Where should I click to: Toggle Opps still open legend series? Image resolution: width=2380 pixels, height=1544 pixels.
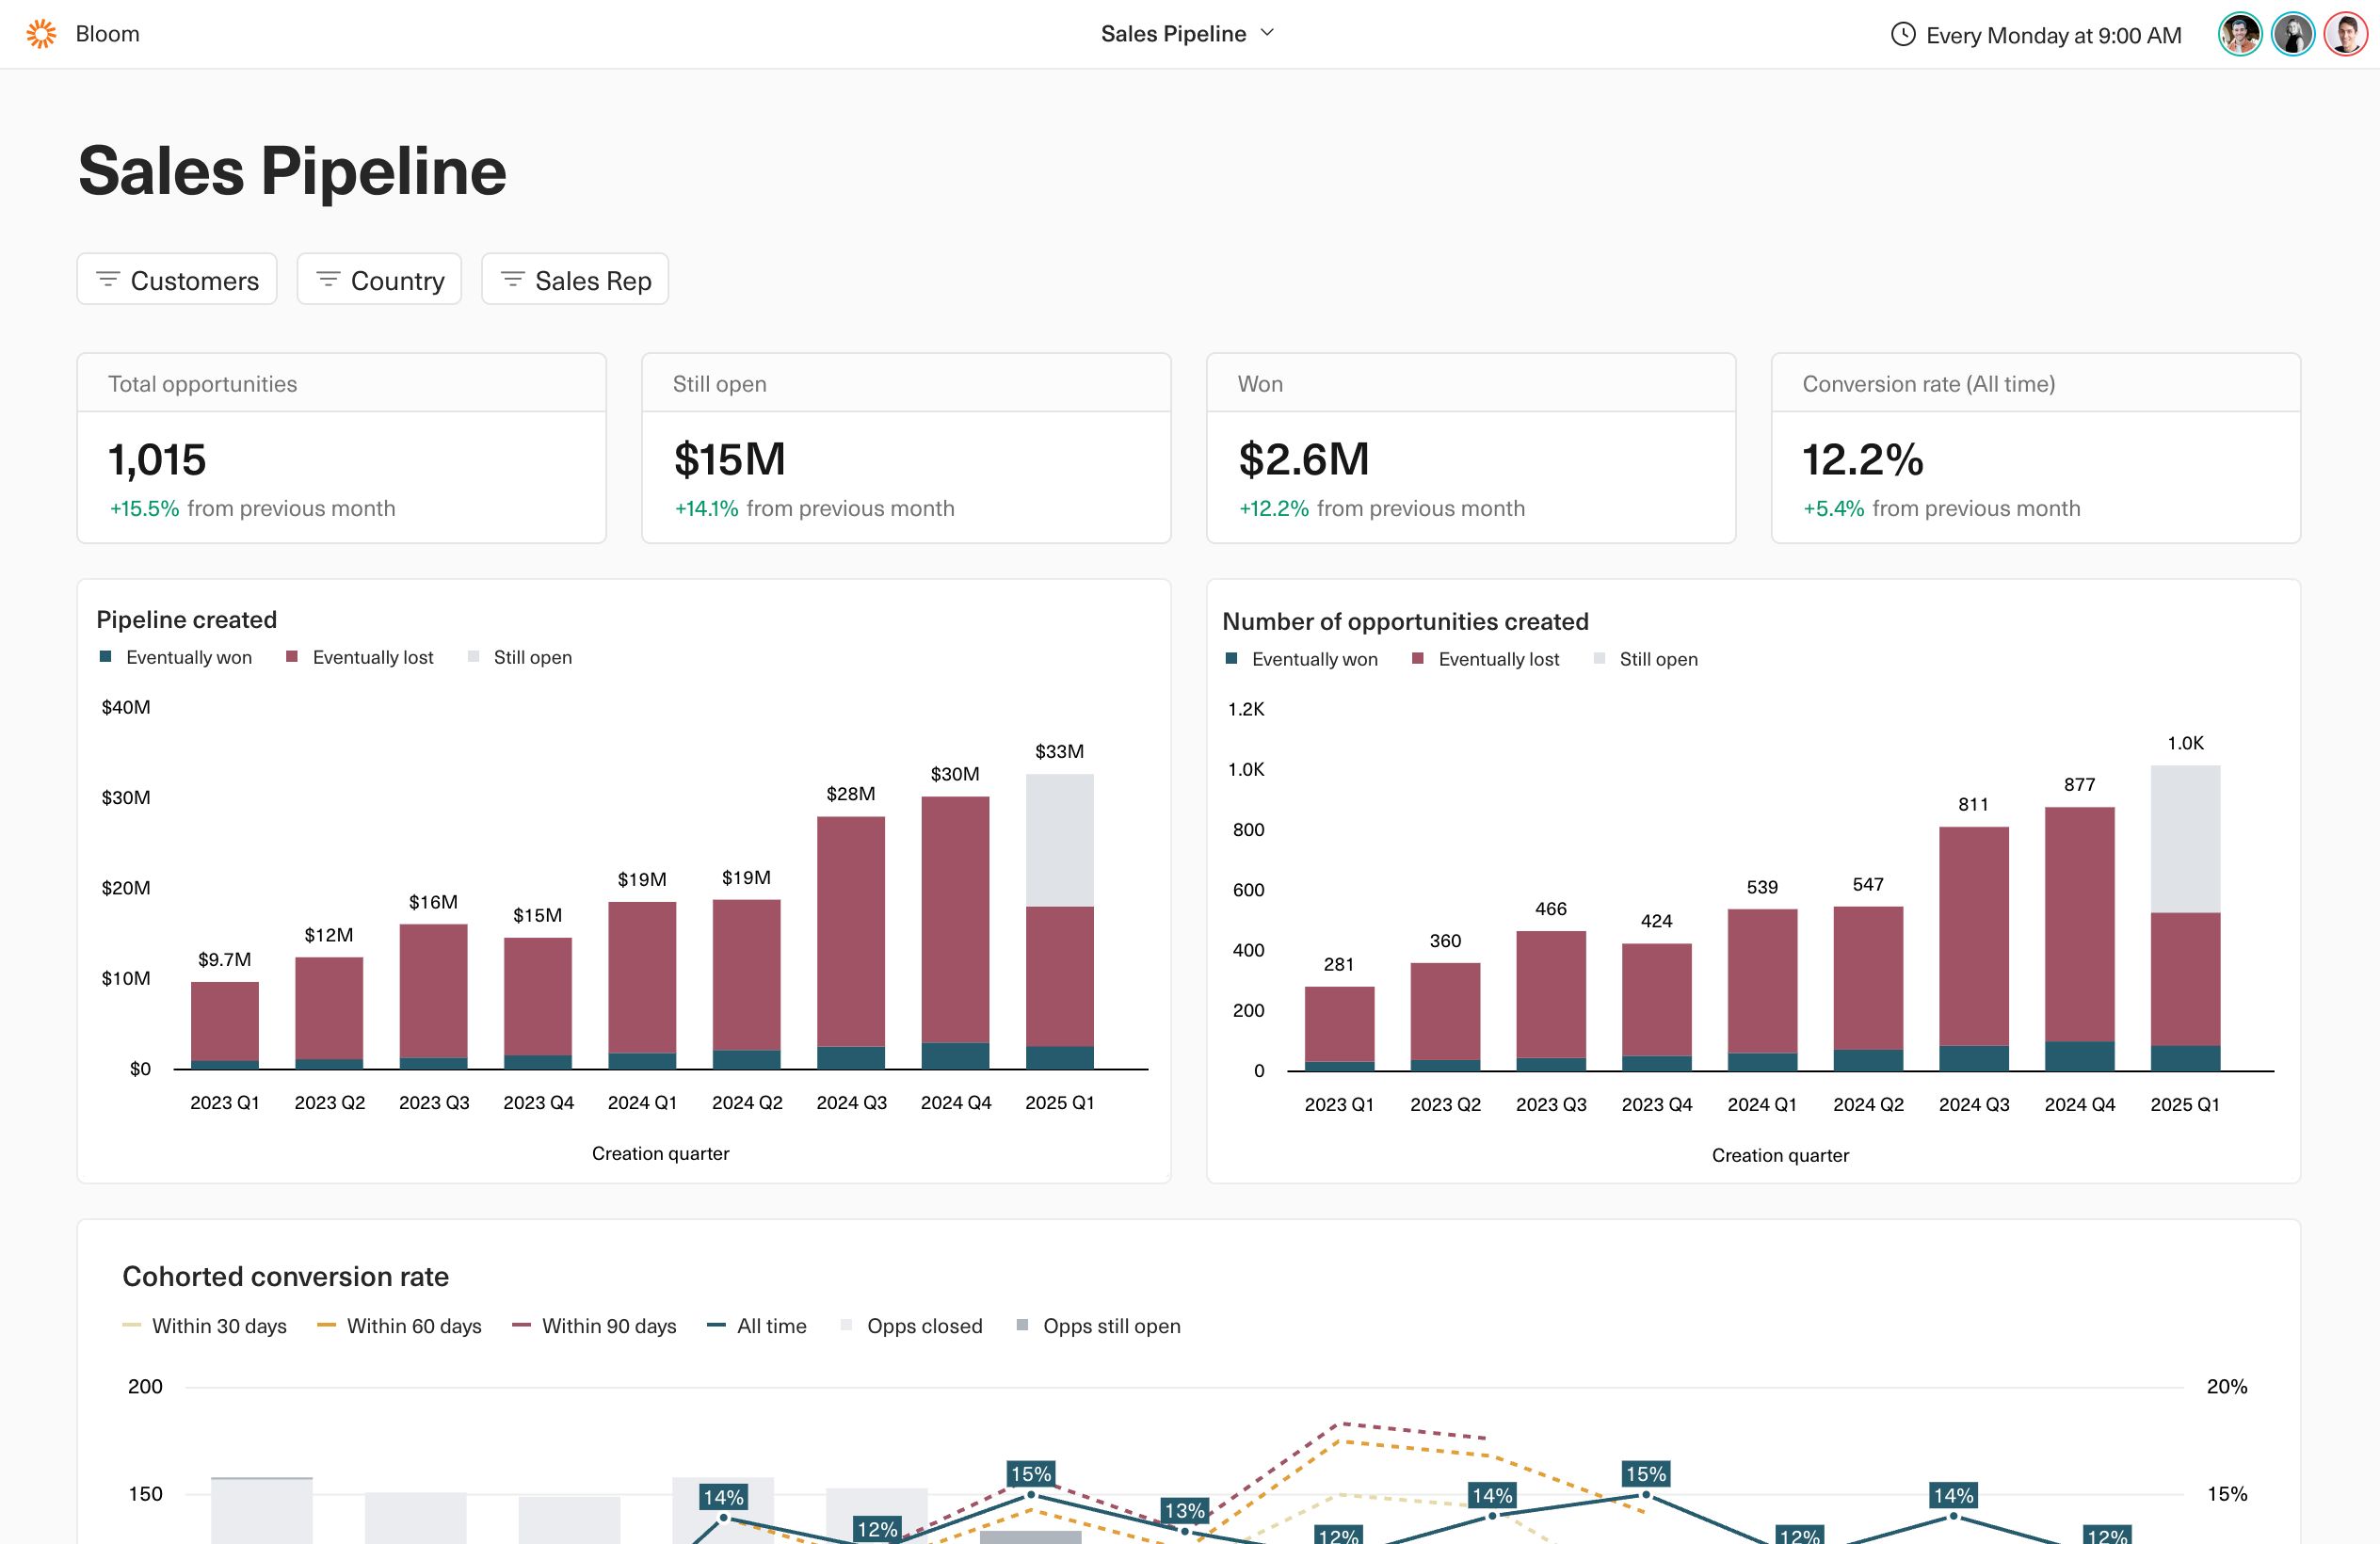coord(1098,1326)
